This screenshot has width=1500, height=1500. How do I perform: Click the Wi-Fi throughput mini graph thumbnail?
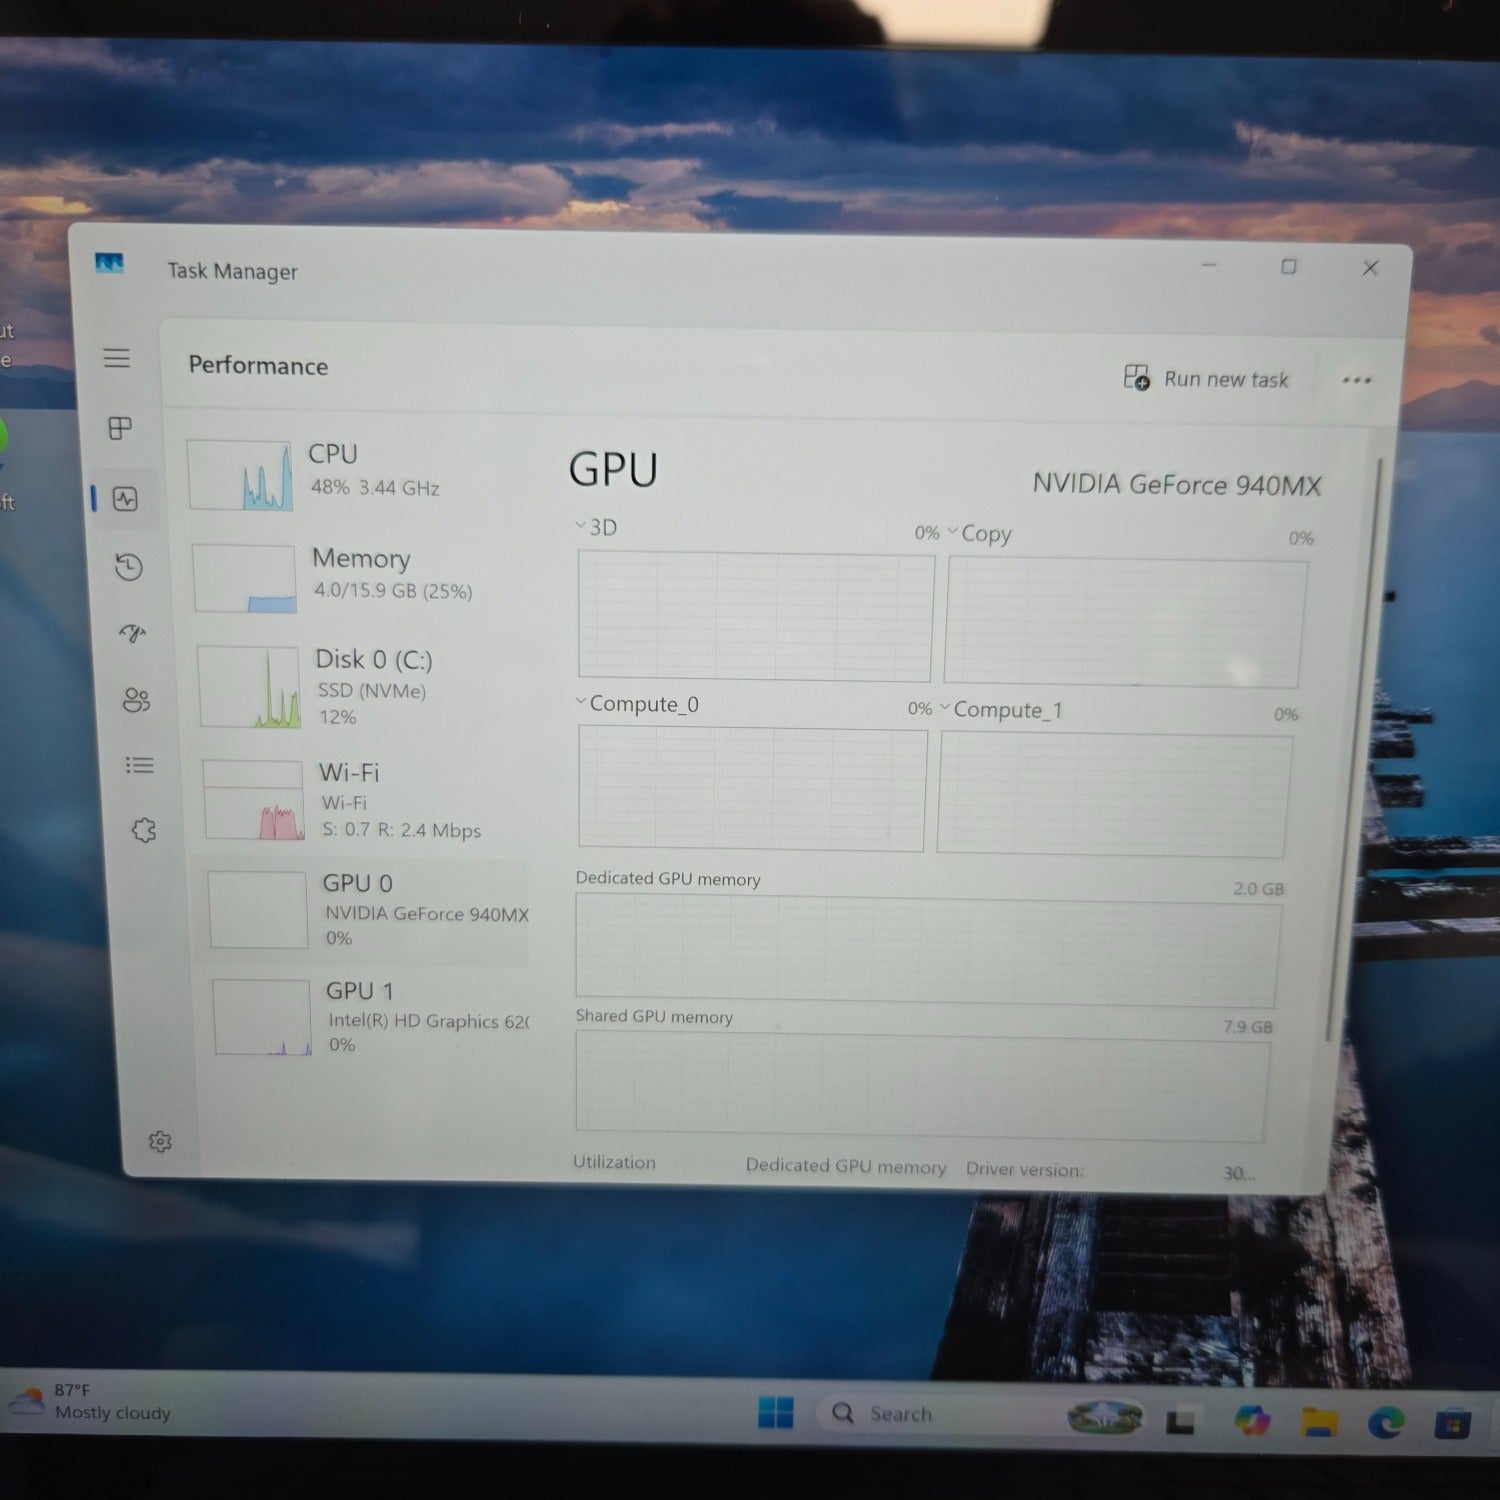click(254, 800)
